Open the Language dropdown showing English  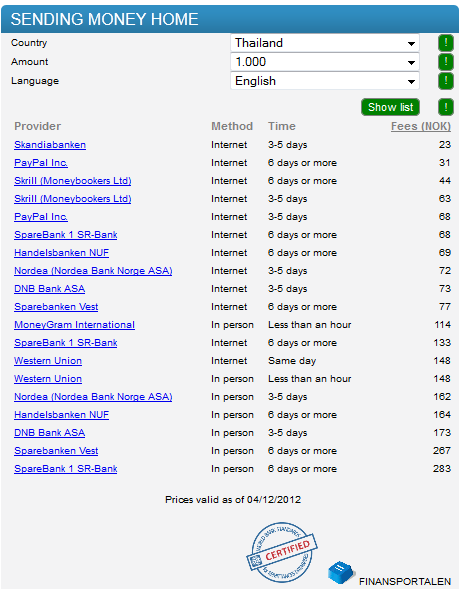[325, 81]
